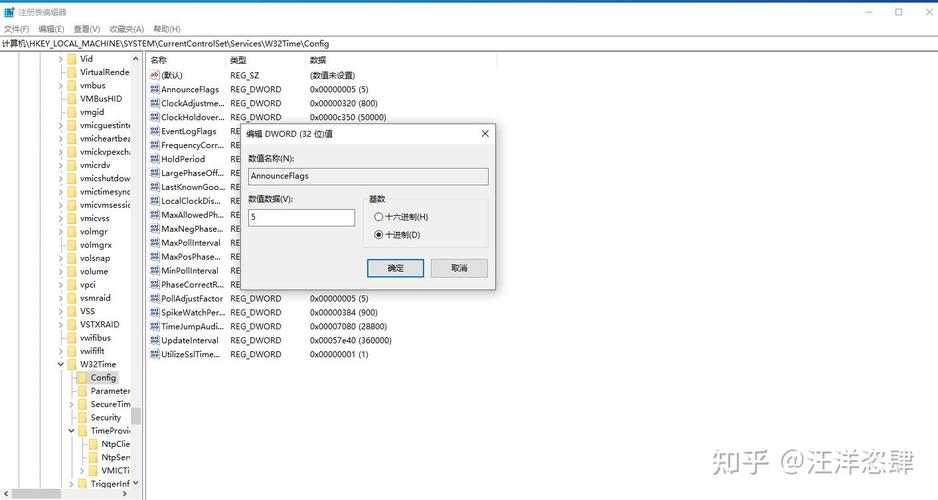Click the 名称 column header
The image size is (938, 500).
pyautogui.click(x=187, y=60)
